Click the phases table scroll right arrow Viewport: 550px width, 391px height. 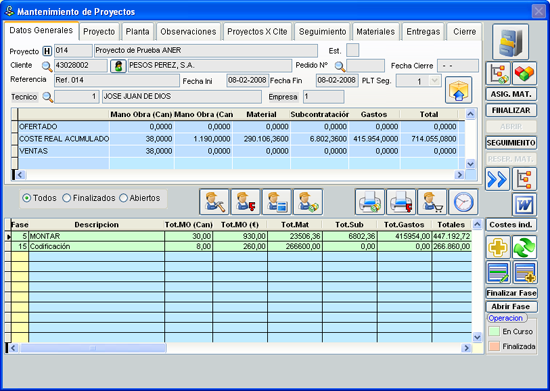tap(466, 348)
